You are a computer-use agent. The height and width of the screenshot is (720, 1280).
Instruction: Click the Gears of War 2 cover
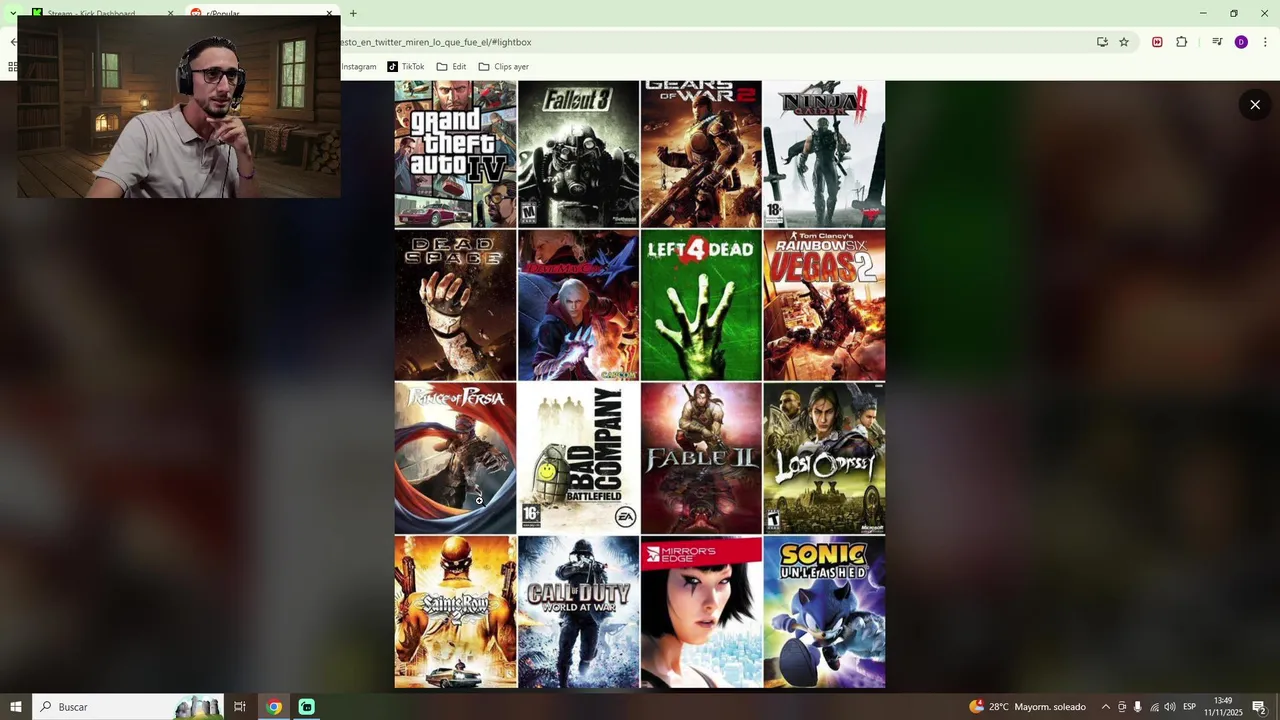click(x=701, y=154)
